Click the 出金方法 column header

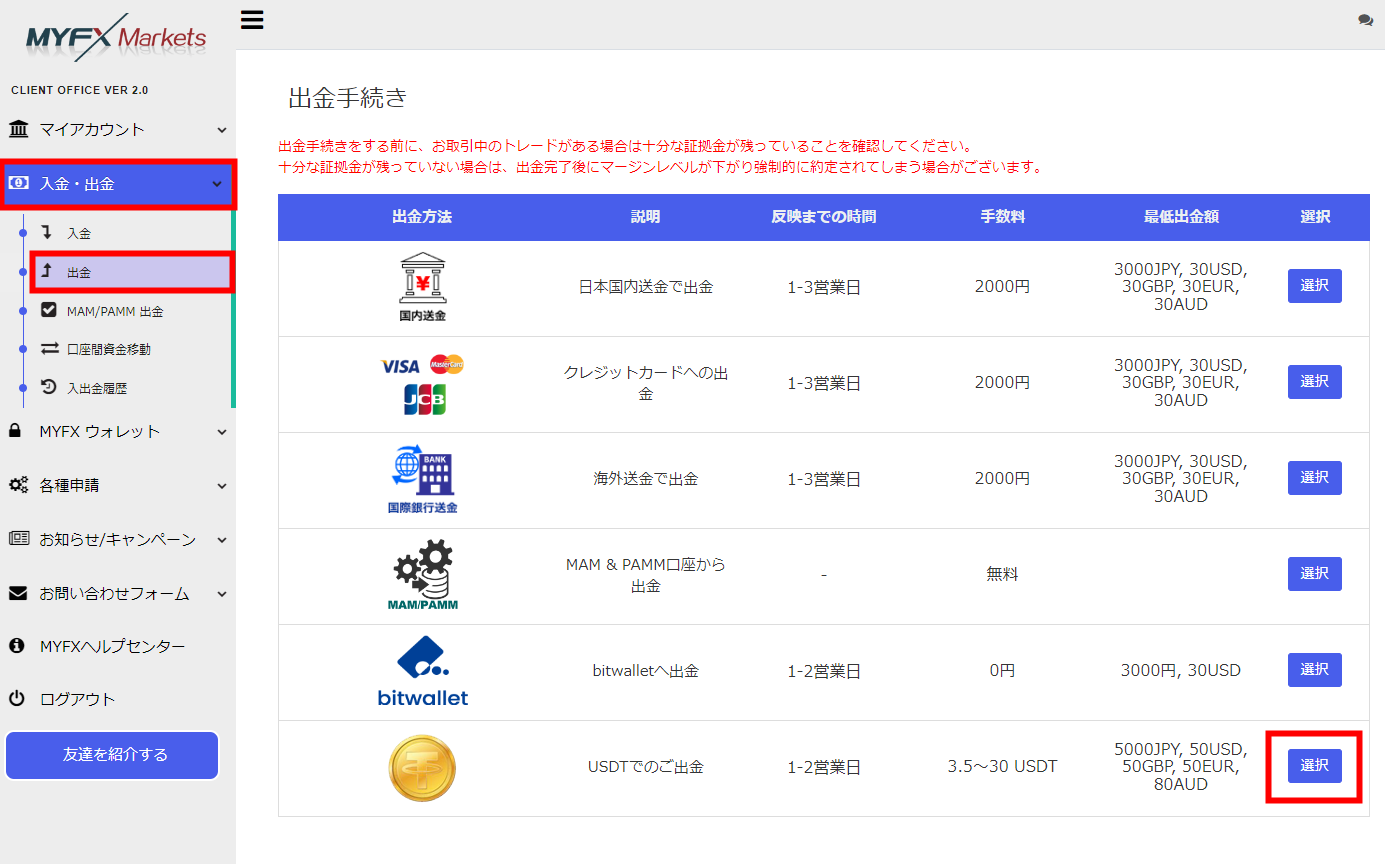(x=422, y=216)
